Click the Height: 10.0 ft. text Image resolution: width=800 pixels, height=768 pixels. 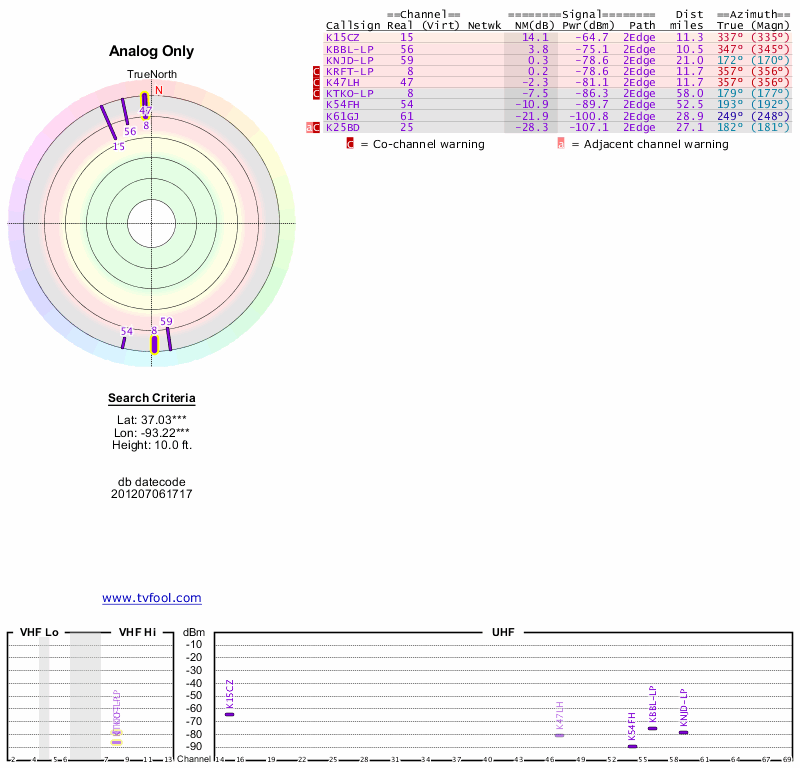[x=152, y=445]
